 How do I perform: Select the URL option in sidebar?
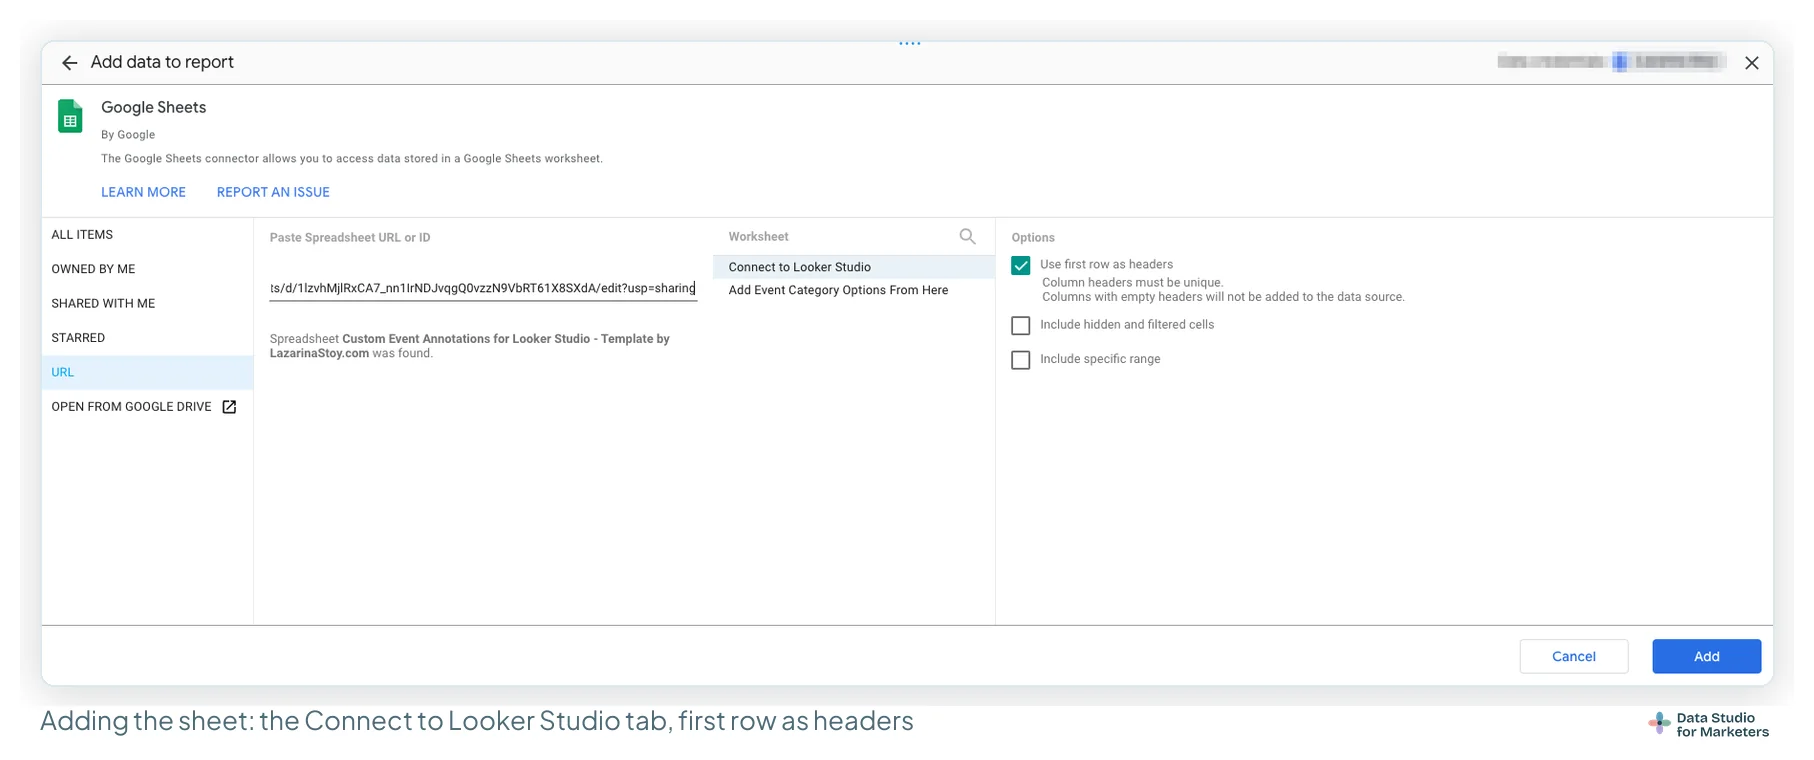click(x=147, y=372)
